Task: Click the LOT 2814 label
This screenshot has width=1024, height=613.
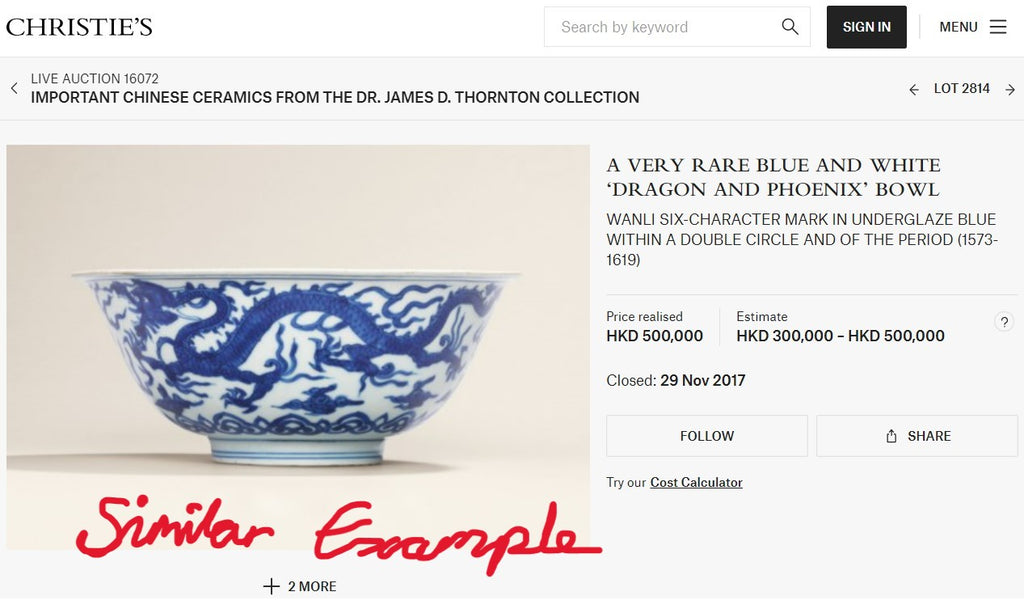Action: 961,89
